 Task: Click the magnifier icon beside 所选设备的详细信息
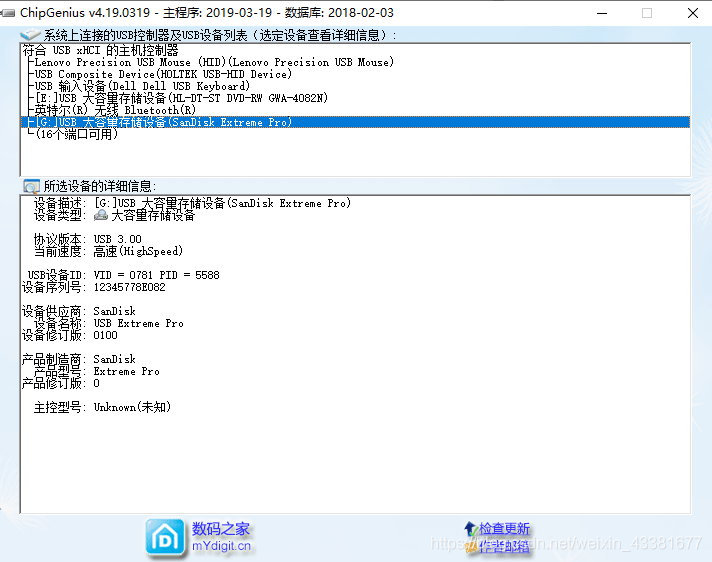(x=31, y=186)
